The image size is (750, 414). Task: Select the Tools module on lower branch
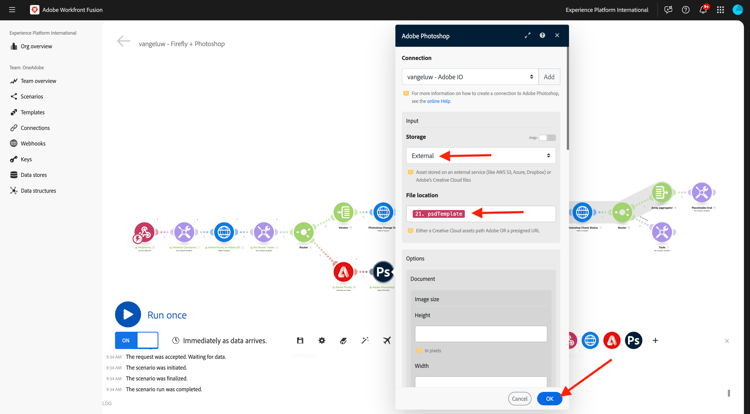point(662,232)
